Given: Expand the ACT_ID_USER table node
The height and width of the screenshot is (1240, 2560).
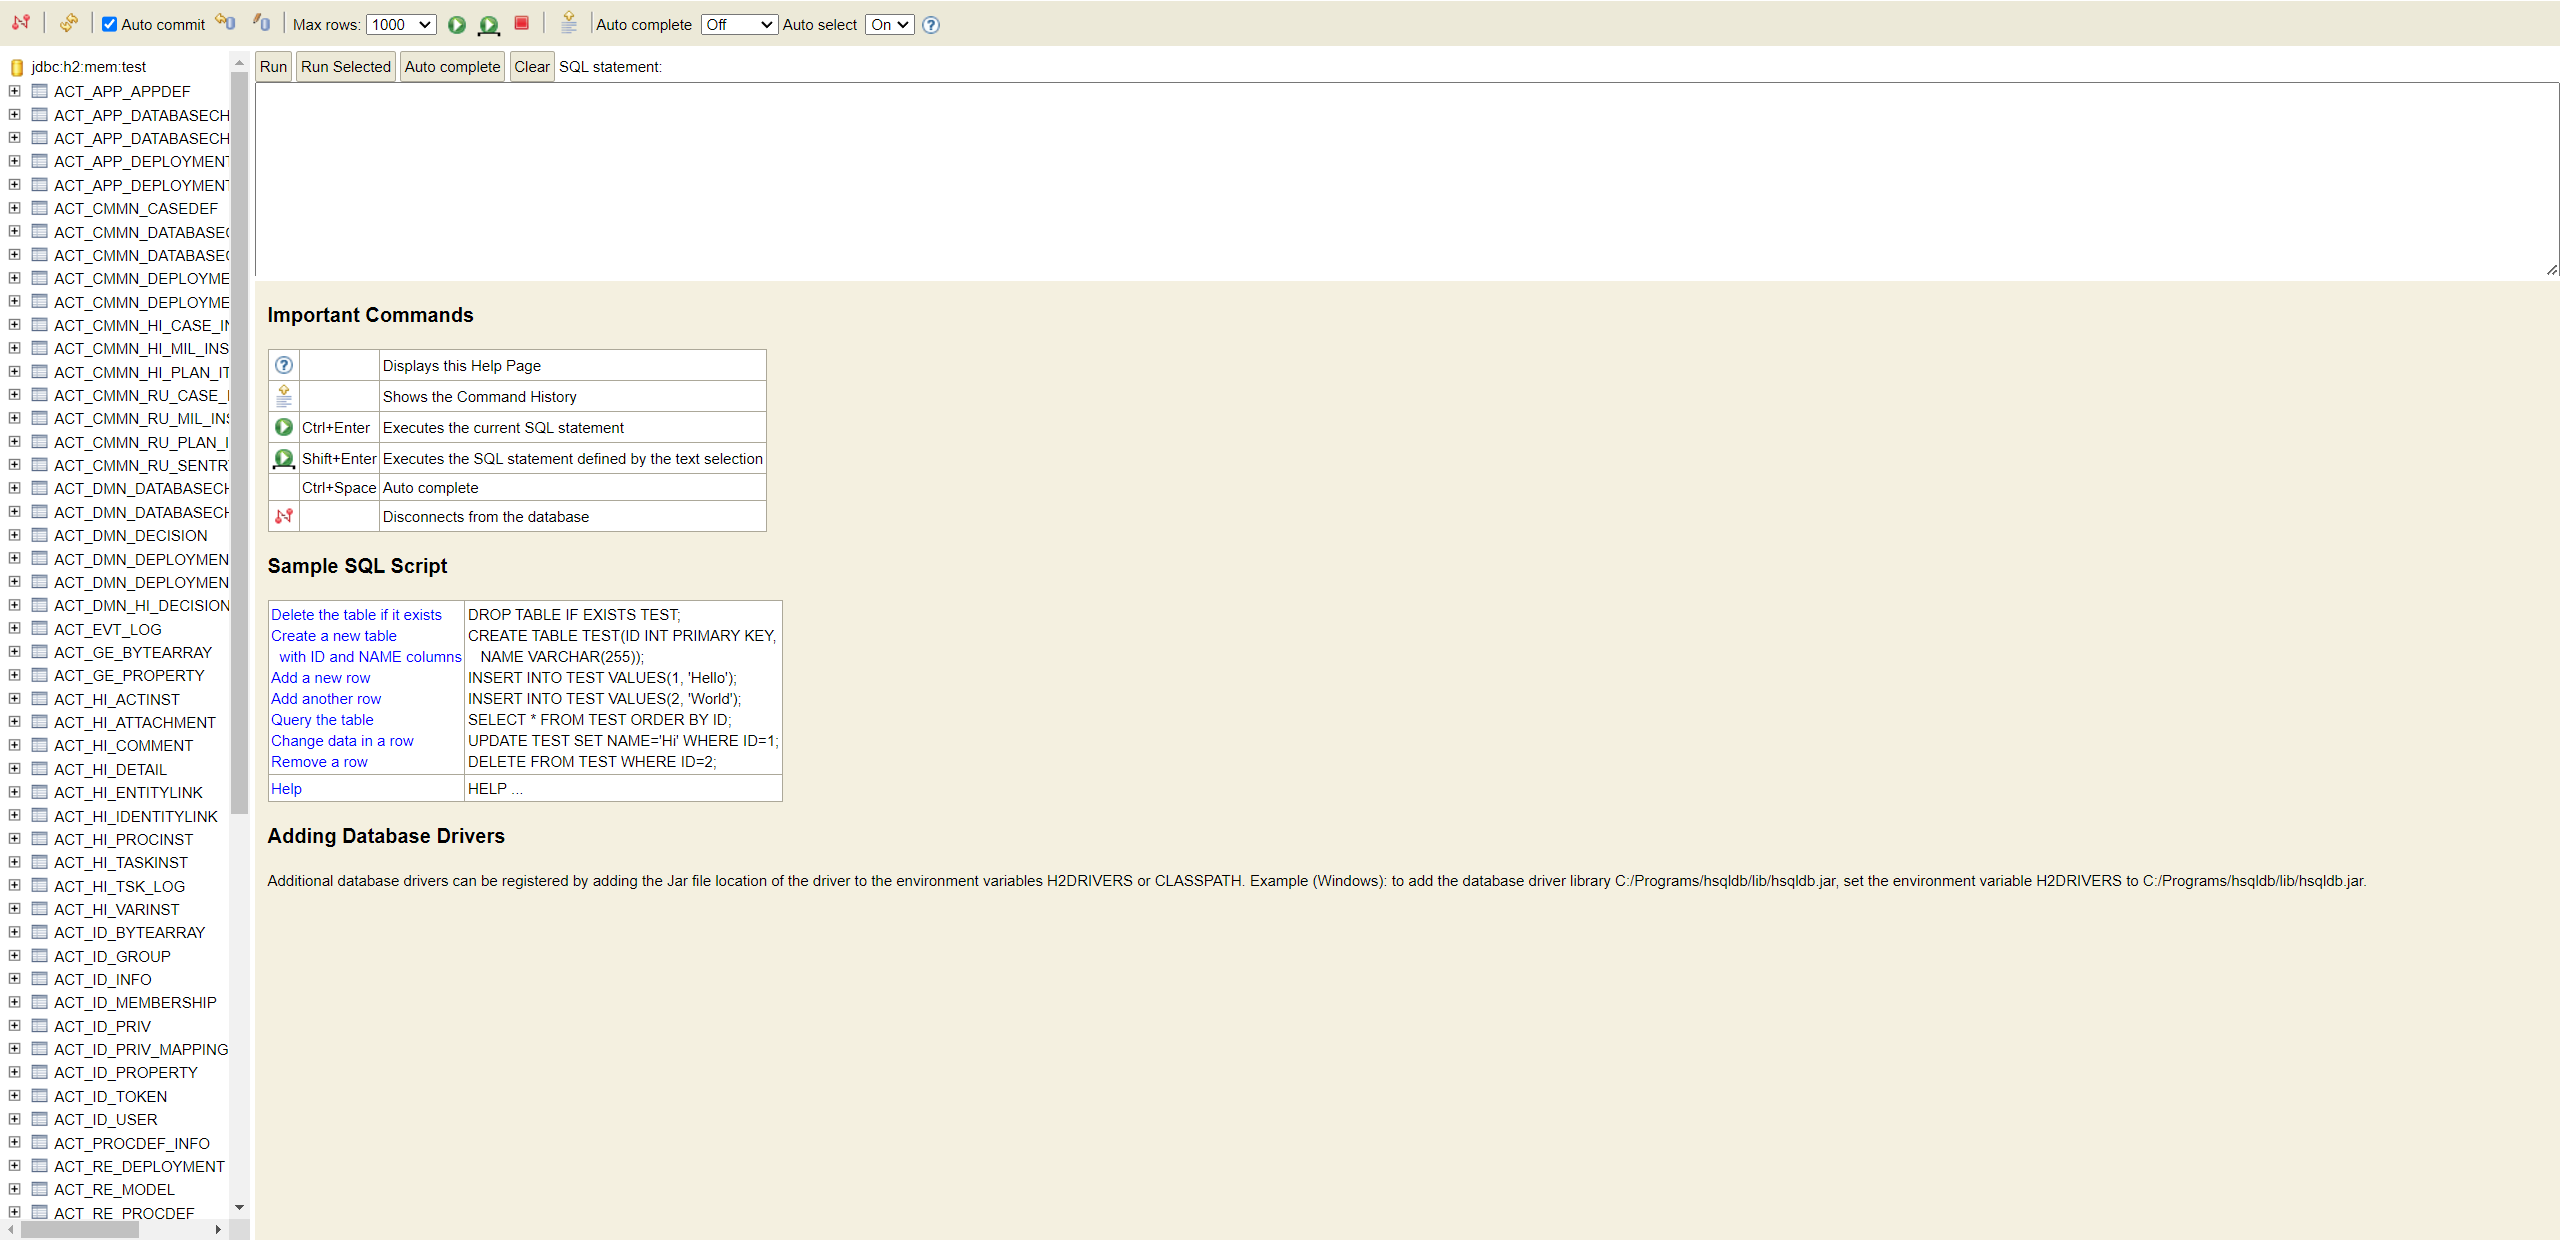Looking at the screenshot, I should (14, 1119).
